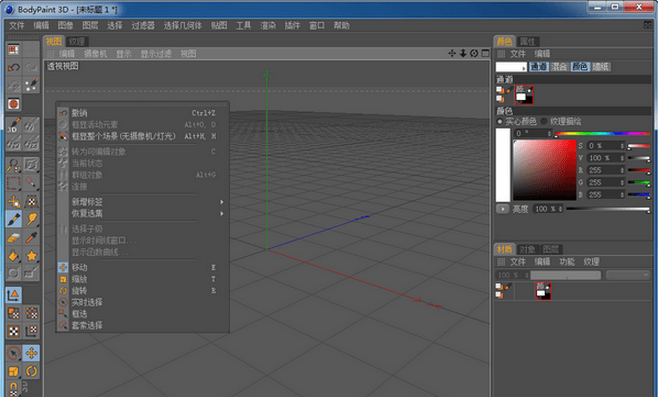This screenshot has width=658, height=397.
Task: Select the magic wand tool
Action: click(31, 183)
